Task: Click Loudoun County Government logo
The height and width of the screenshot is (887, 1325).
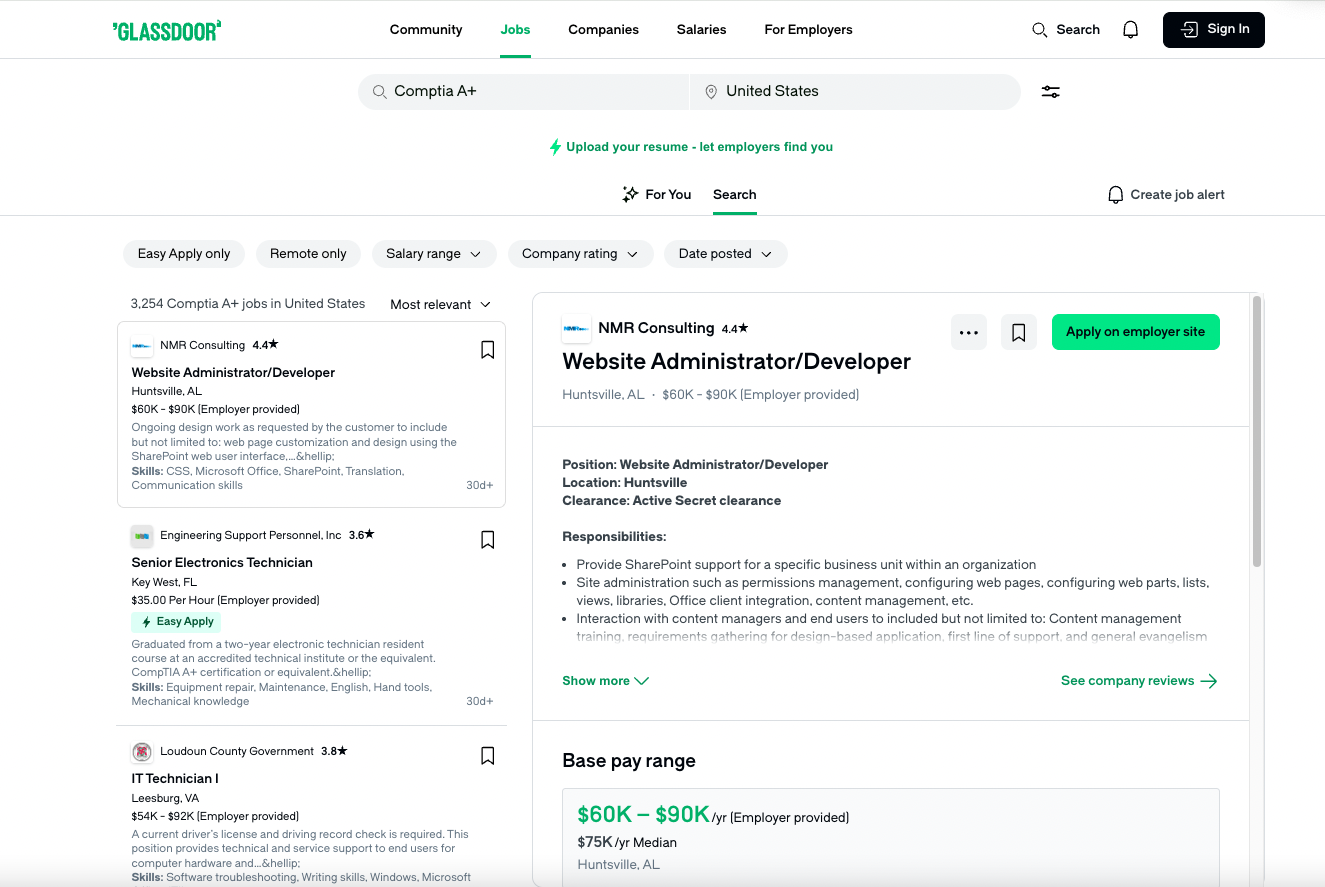Action: [x=142, y=752]
